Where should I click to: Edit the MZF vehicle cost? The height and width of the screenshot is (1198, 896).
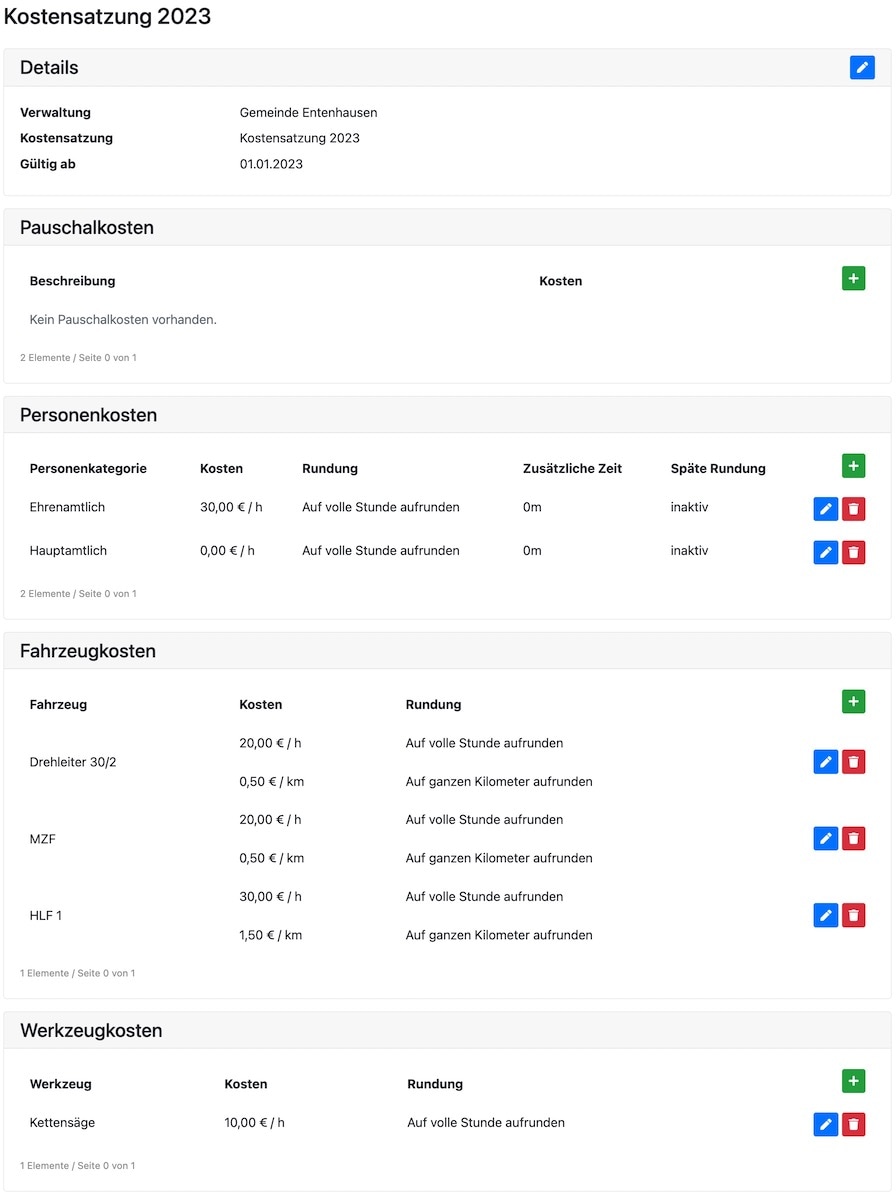tap(825, 839)
